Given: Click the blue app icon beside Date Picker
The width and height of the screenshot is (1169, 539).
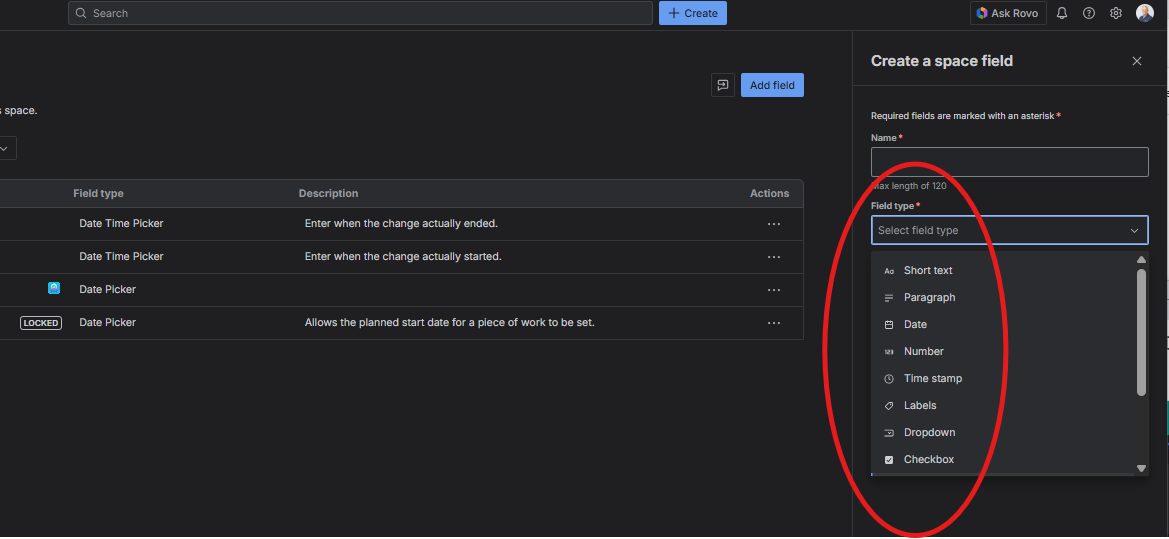Looking at the screenshot, I should pyautogui.click(x=54, y=288).
